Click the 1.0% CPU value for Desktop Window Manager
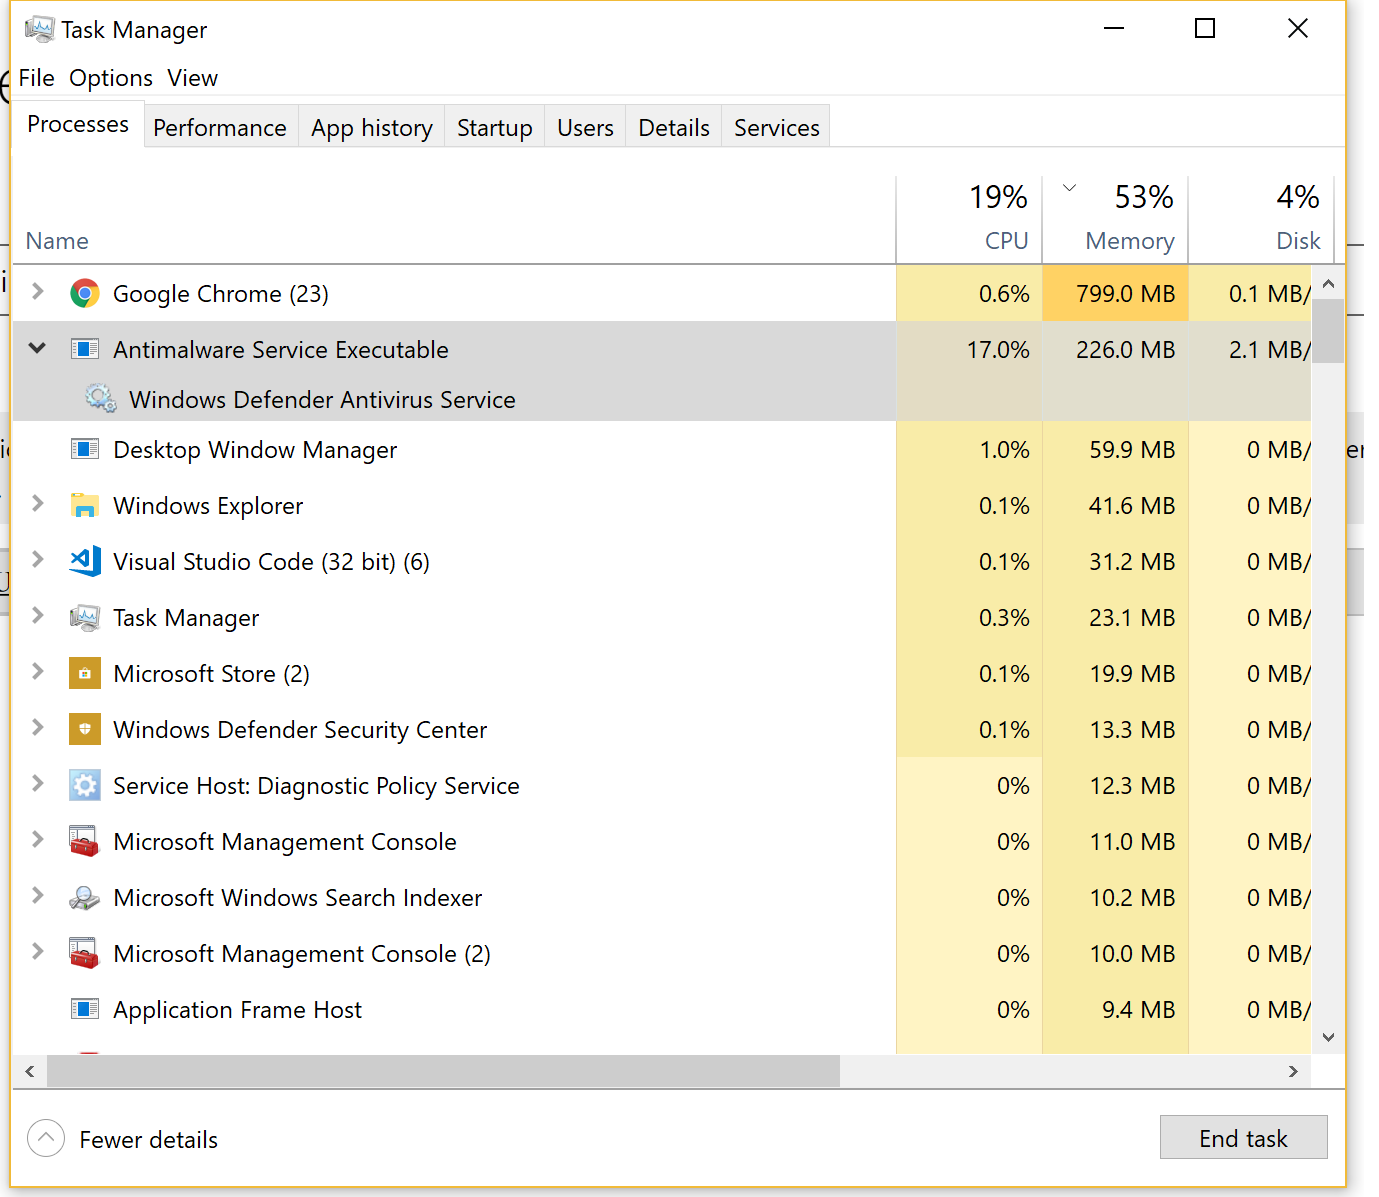 (x=1004, y=450)
